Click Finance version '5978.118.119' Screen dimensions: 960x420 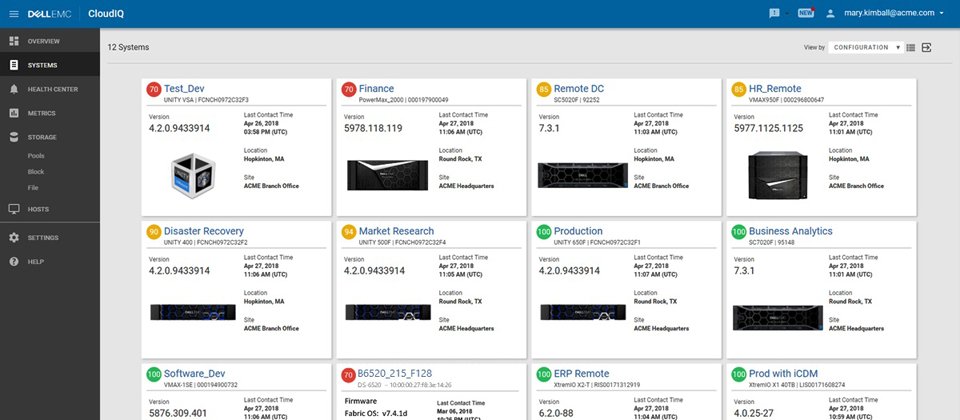pyautogui.click(x=373, y=128)
